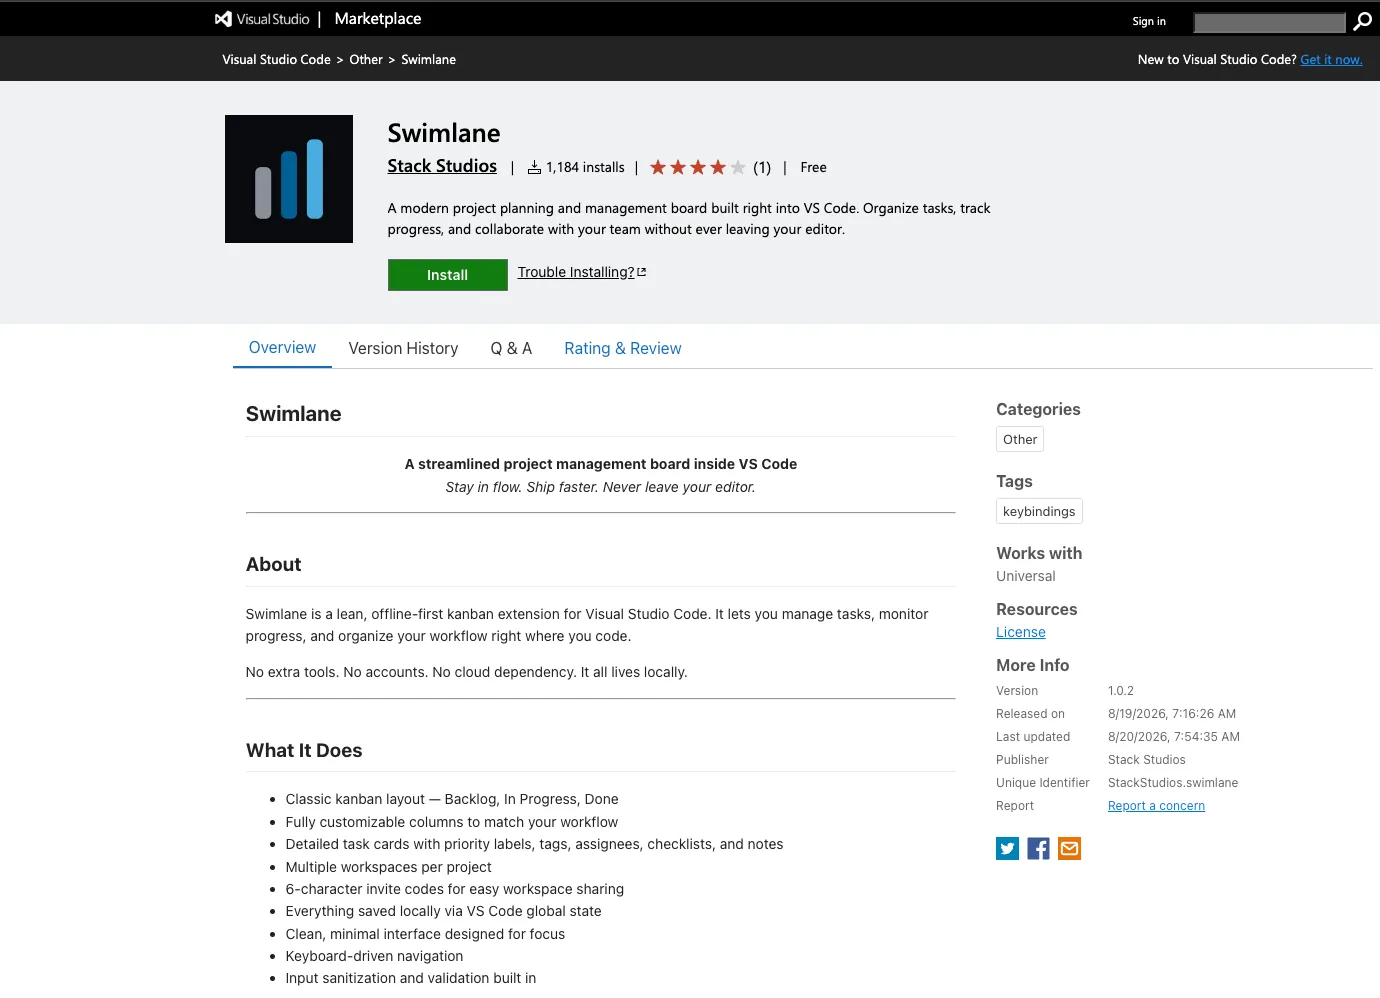Select the Other category chip
The image size is (1380, 998).
[1020, 439]
